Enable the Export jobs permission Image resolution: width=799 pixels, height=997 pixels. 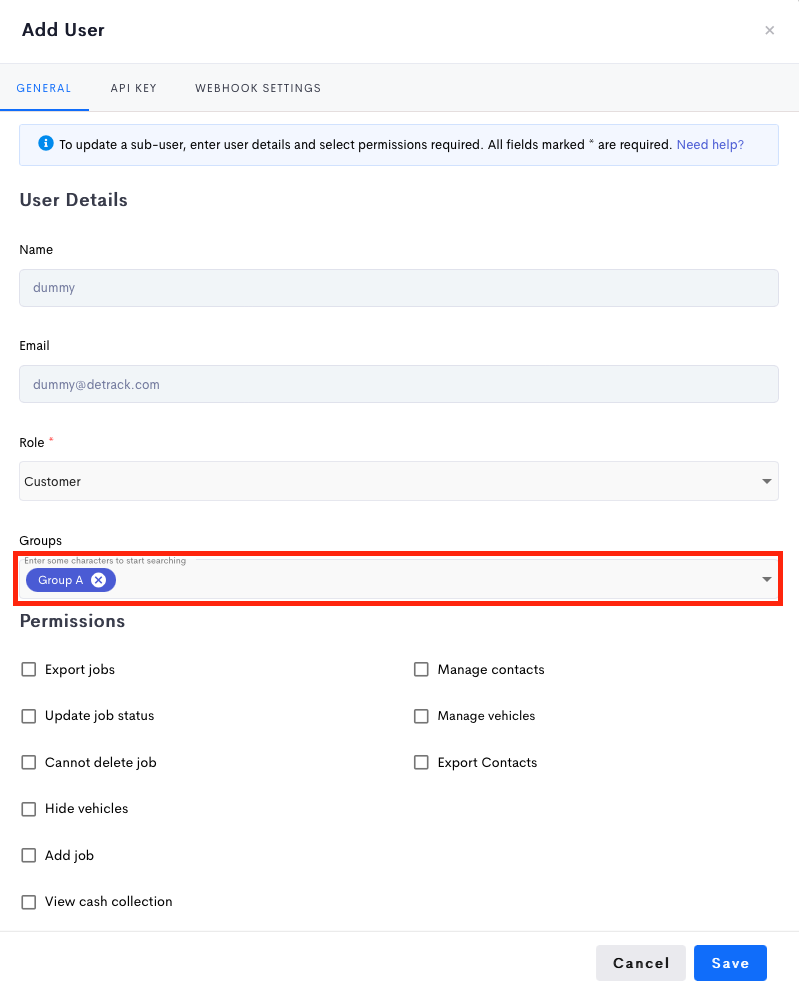29,670
